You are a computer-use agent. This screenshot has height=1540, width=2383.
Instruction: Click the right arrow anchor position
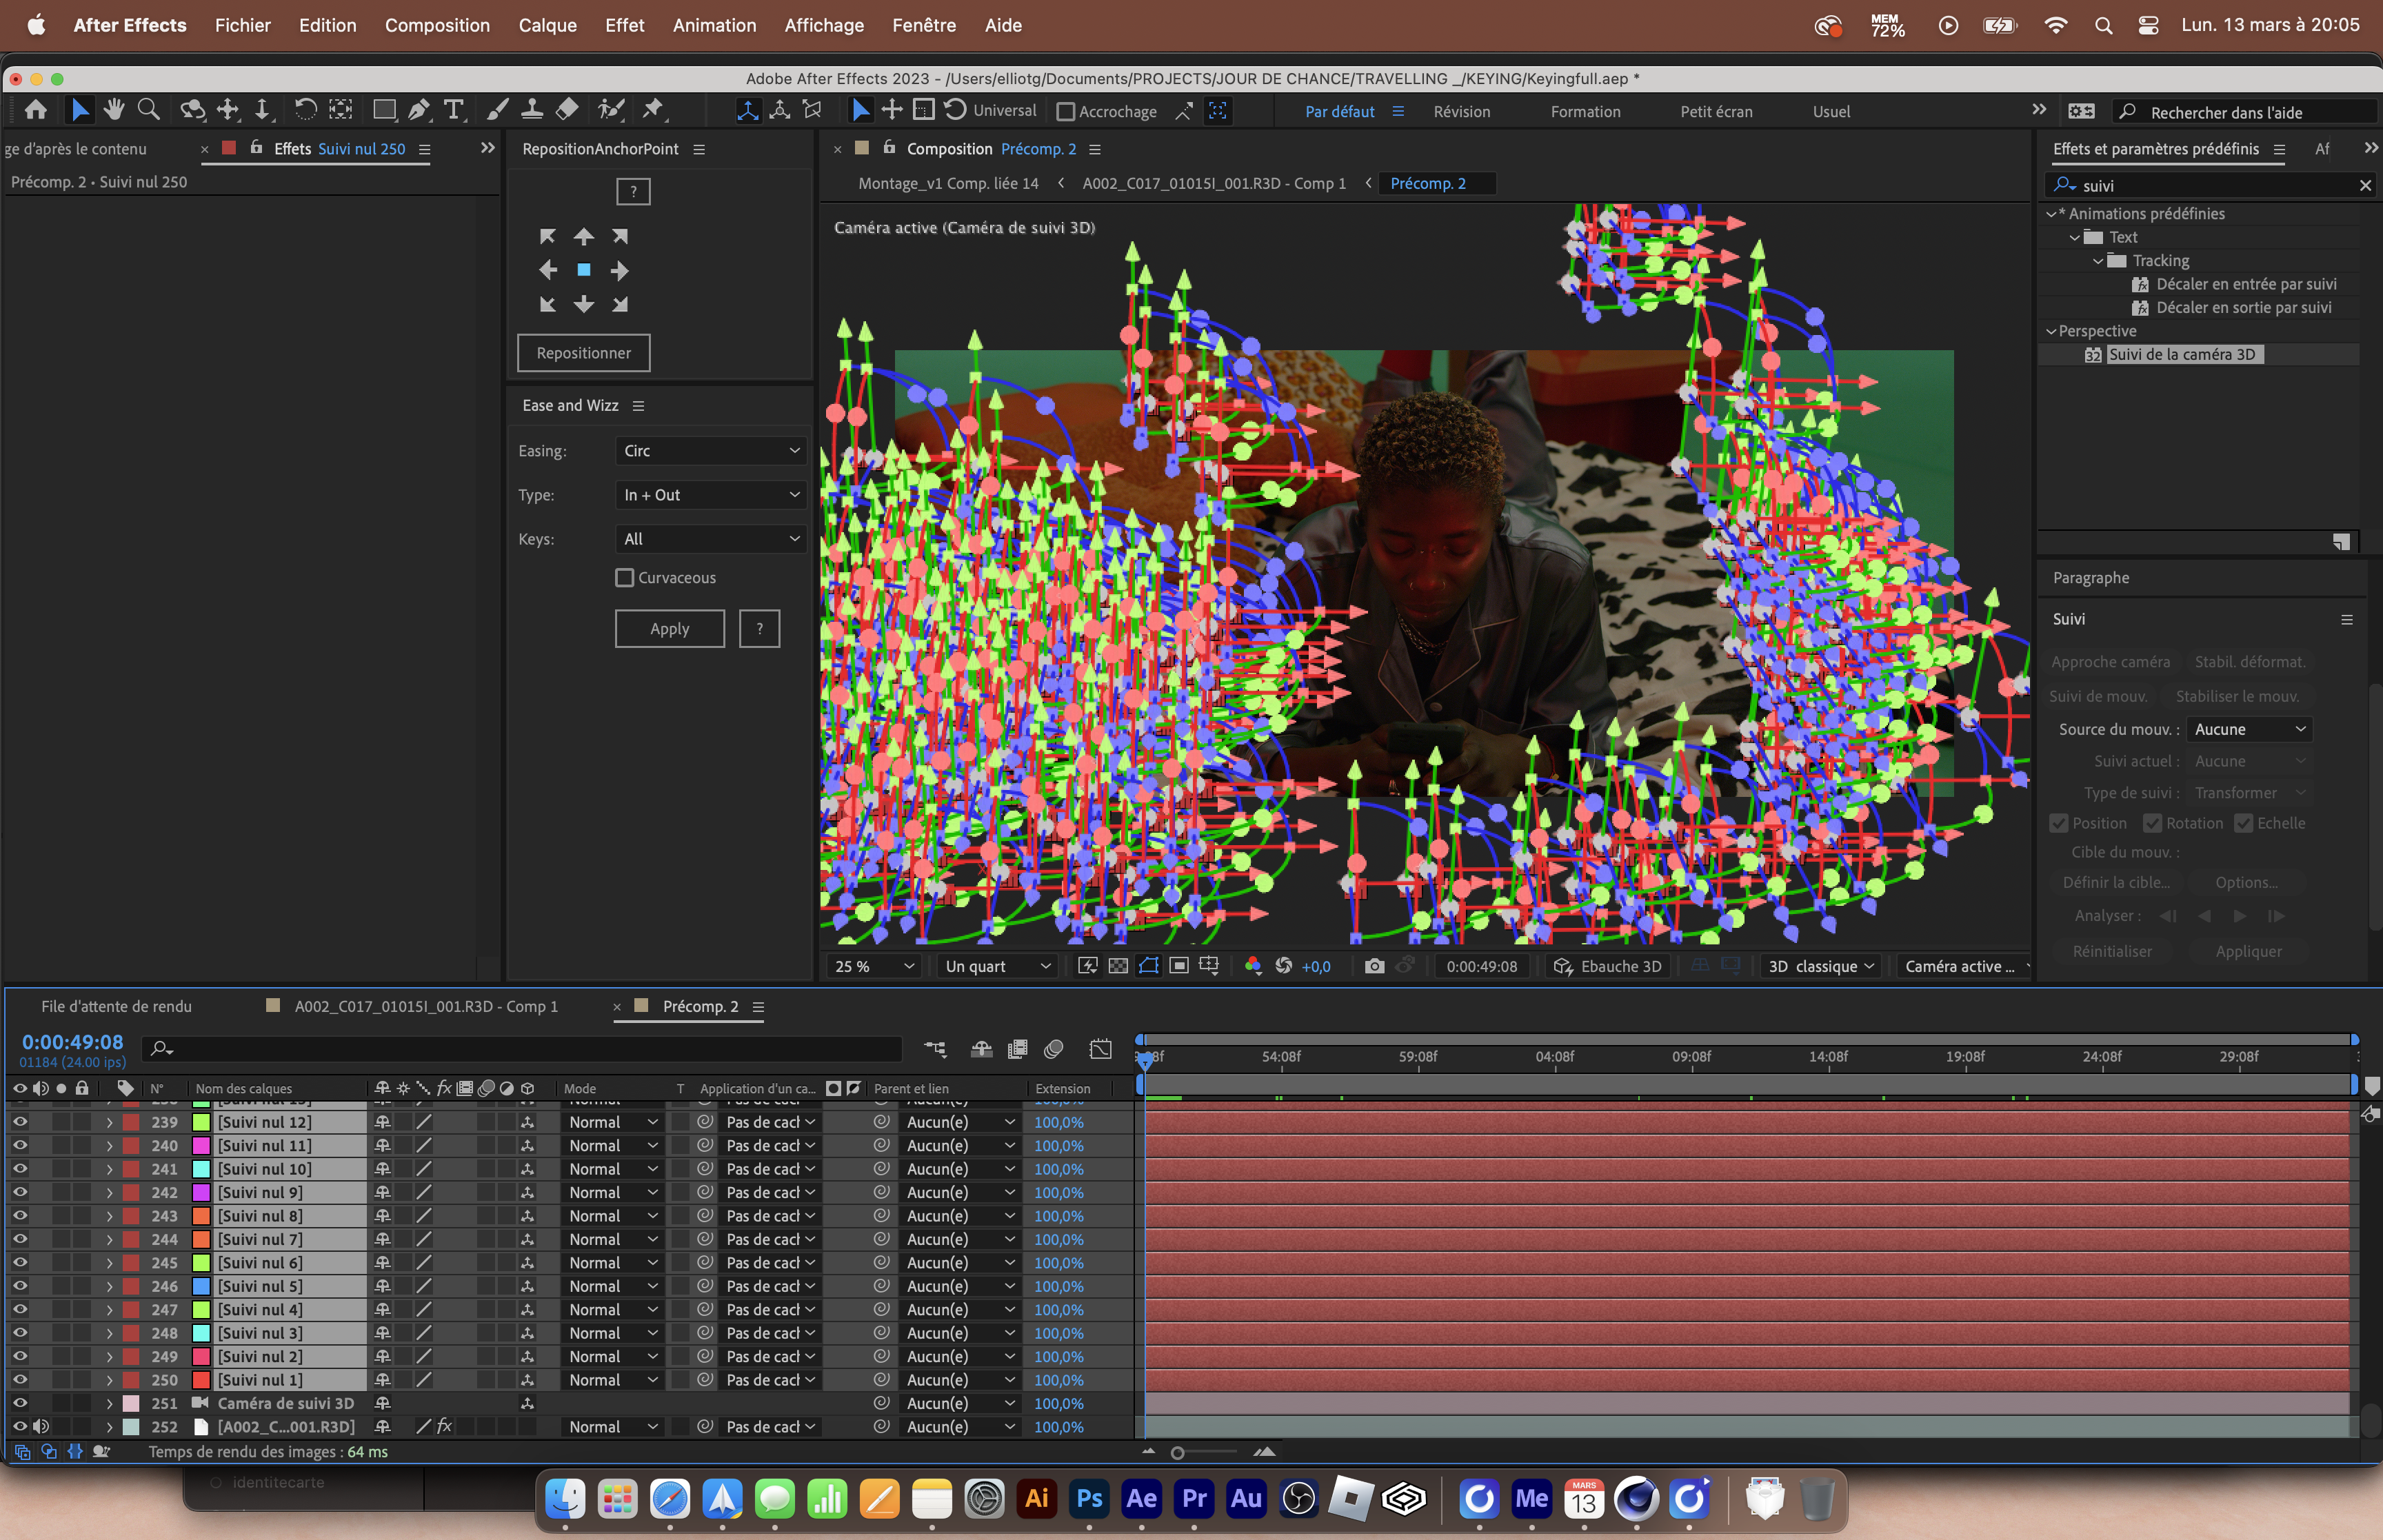[x=620, y=270]
